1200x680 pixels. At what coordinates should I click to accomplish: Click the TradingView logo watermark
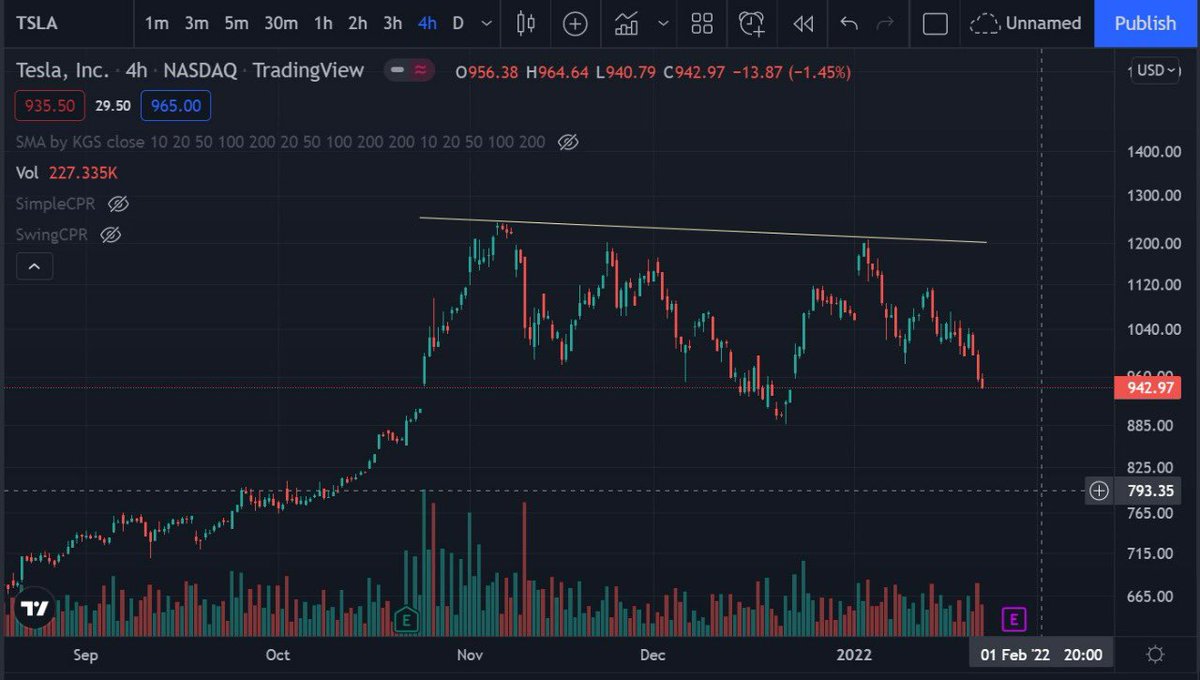(x=33, y=607)
